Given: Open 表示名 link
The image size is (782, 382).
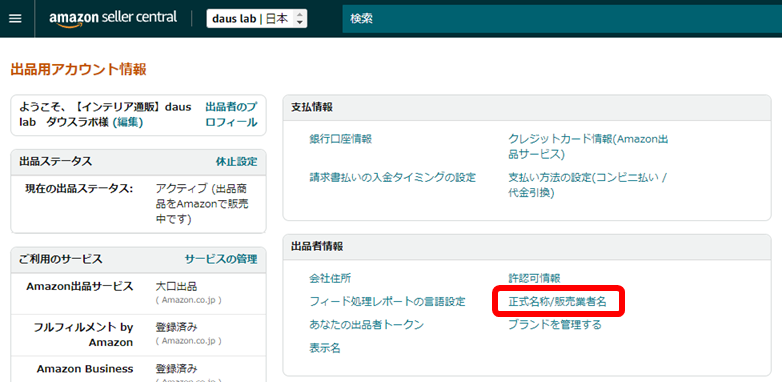Looking at the screenshot, I should click(x=325, y=348).
